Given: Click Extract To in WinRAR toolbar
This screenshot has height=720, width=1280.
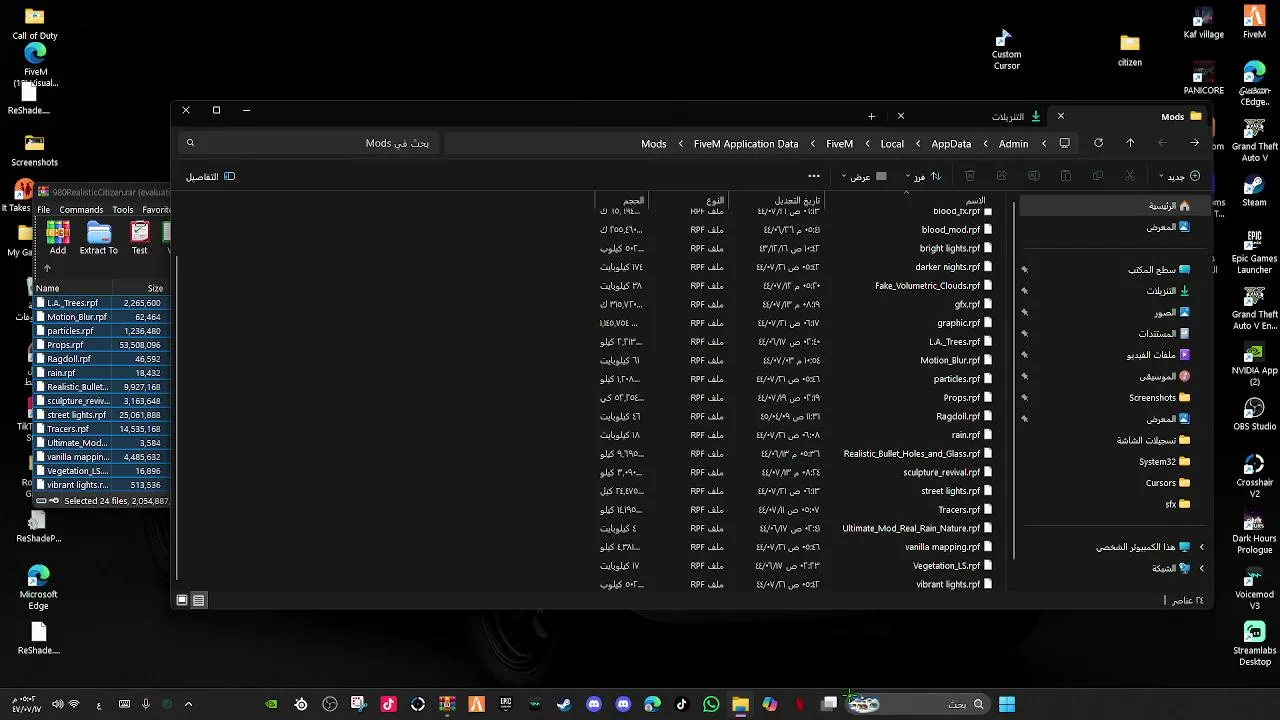Looking at the screenshot, I should [x=98, y=238].
